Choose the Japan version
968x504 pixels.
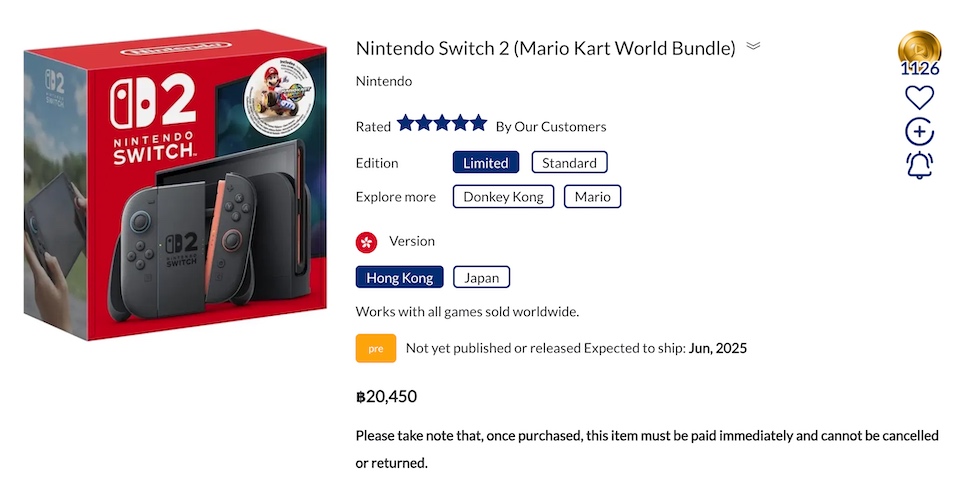coord(481,277)
